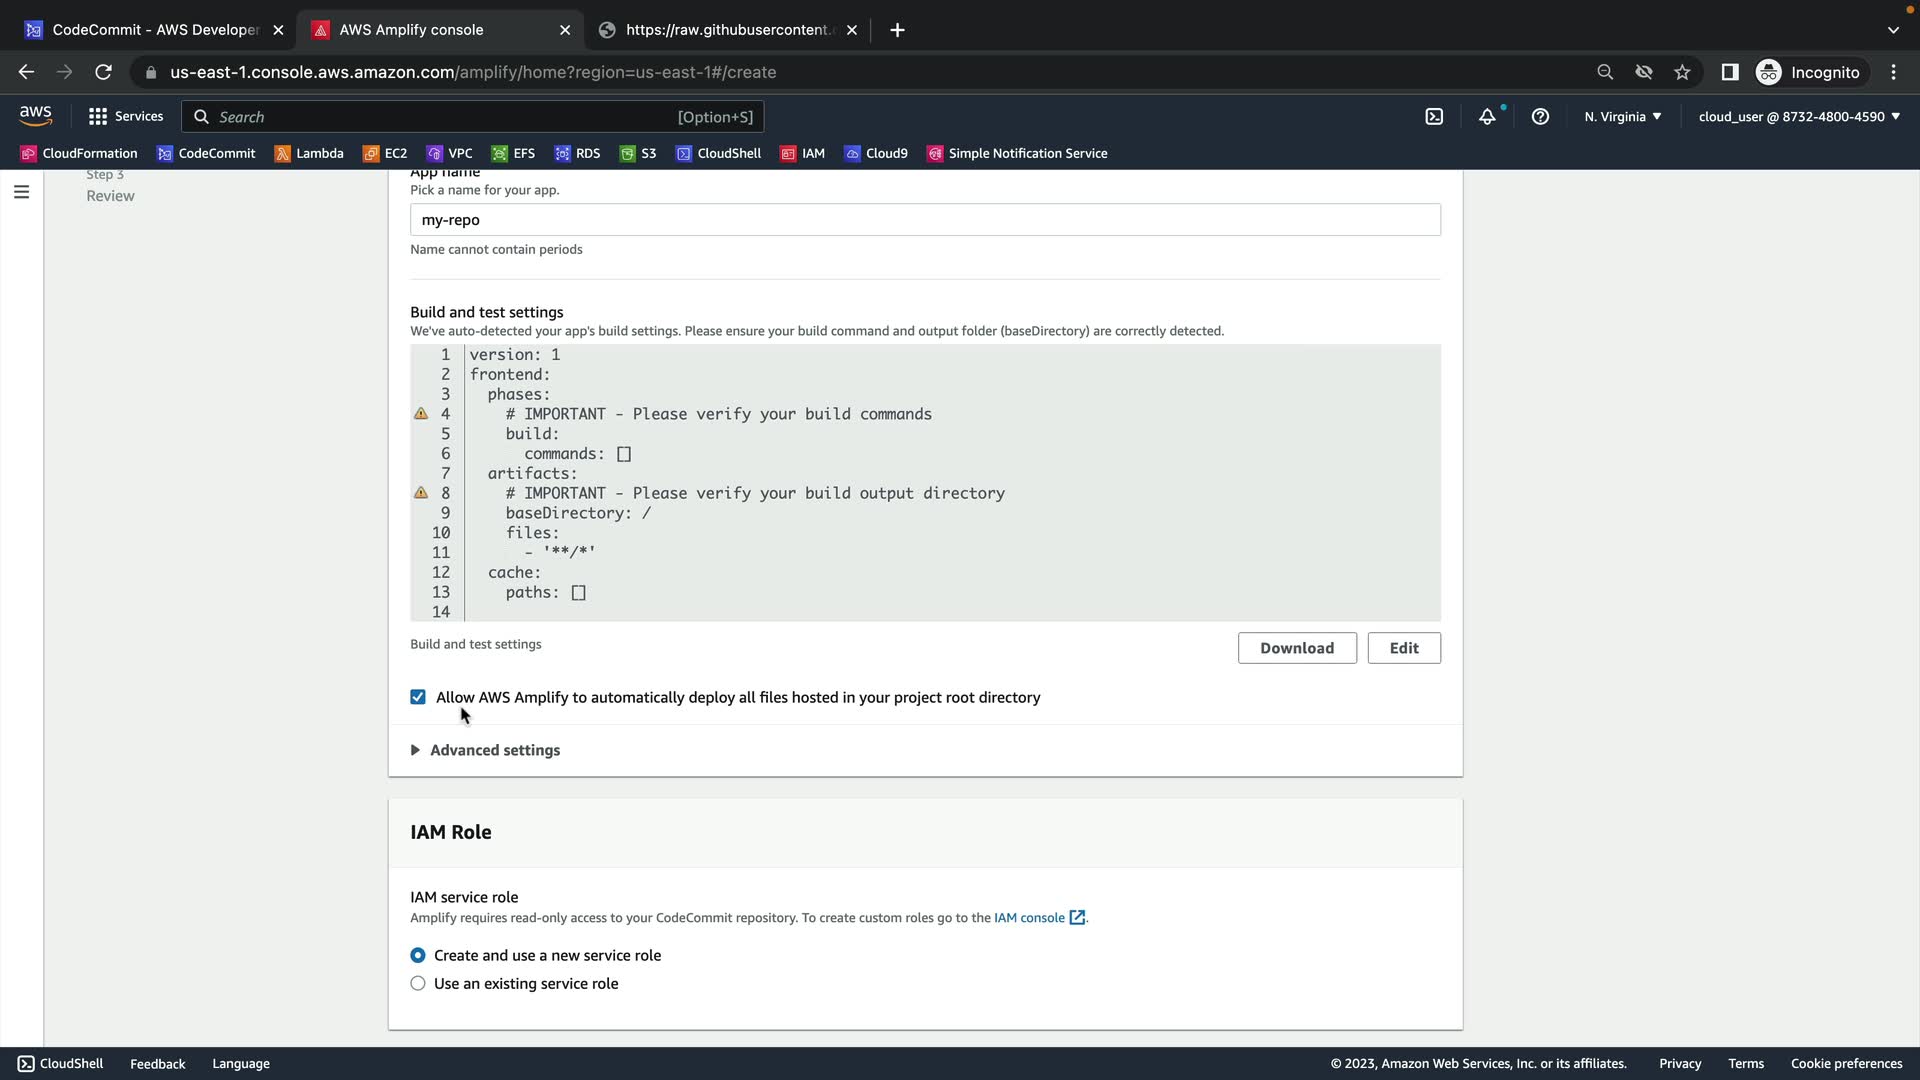The image size is (1920, 1080).
Task: Select Create and use a new service role
Action: pyautogui.click(x=418, y=955)
